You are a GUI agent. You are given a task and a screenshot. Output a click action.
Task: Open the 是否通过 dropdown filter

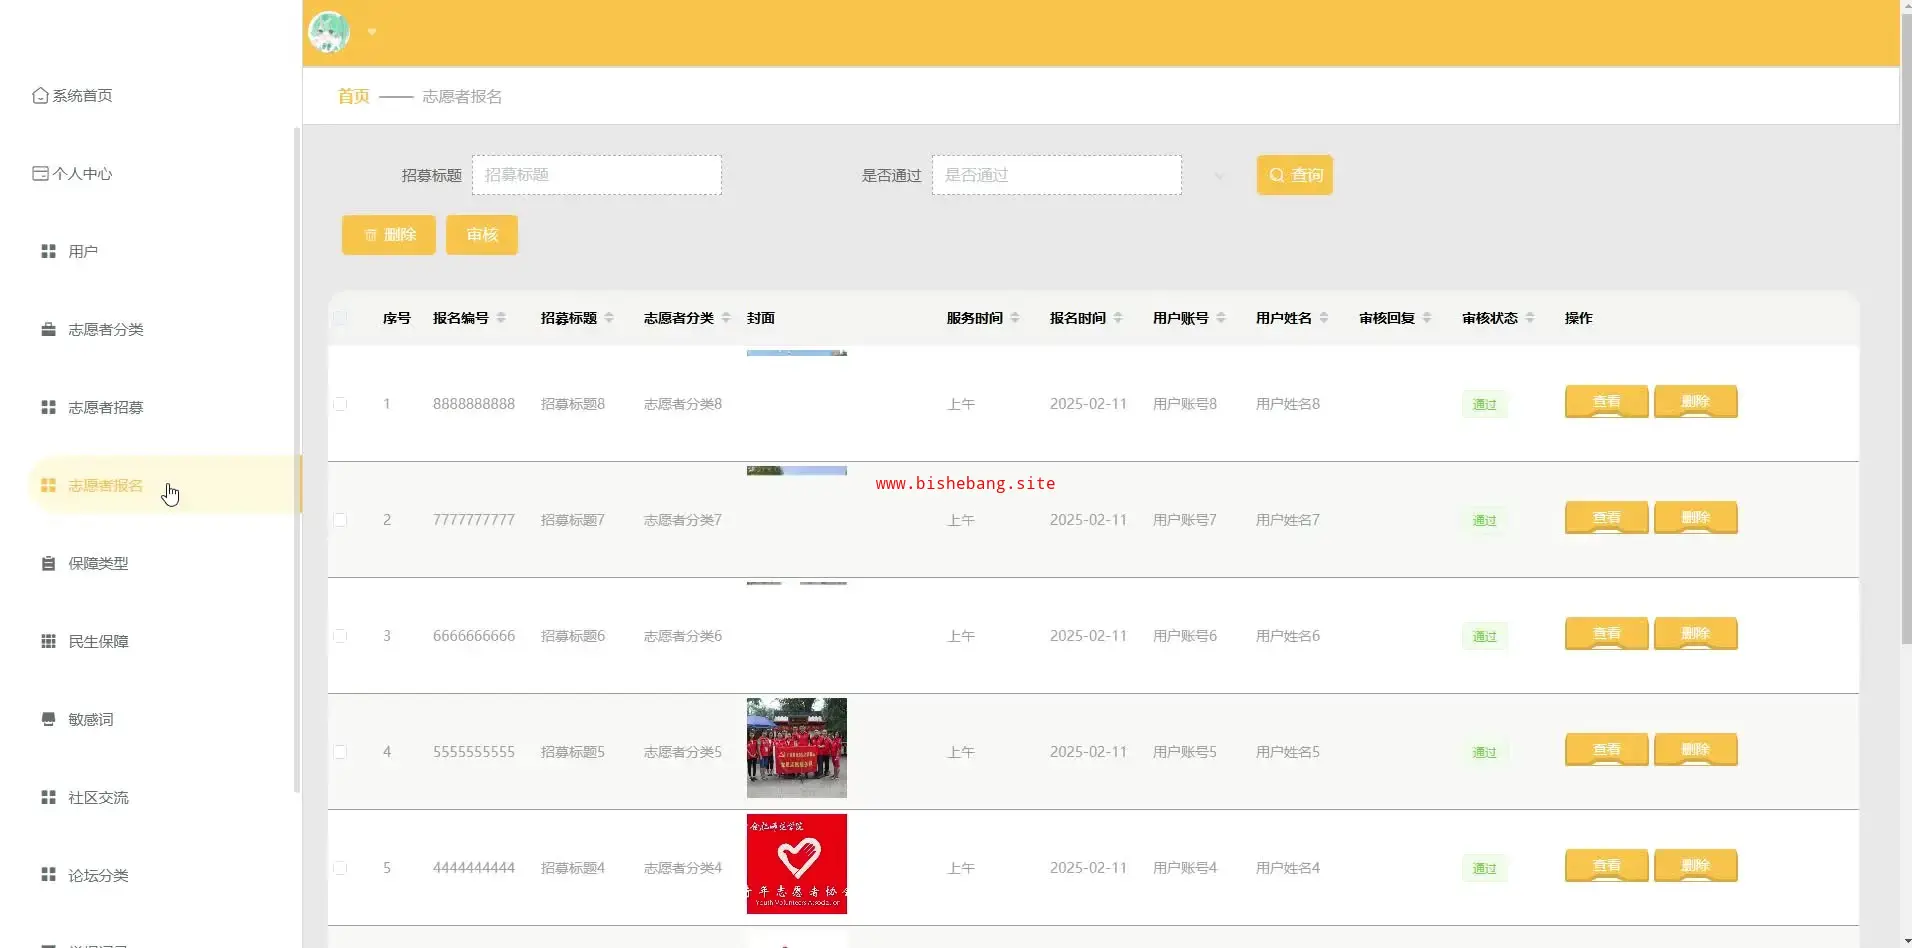(1056, 175)
